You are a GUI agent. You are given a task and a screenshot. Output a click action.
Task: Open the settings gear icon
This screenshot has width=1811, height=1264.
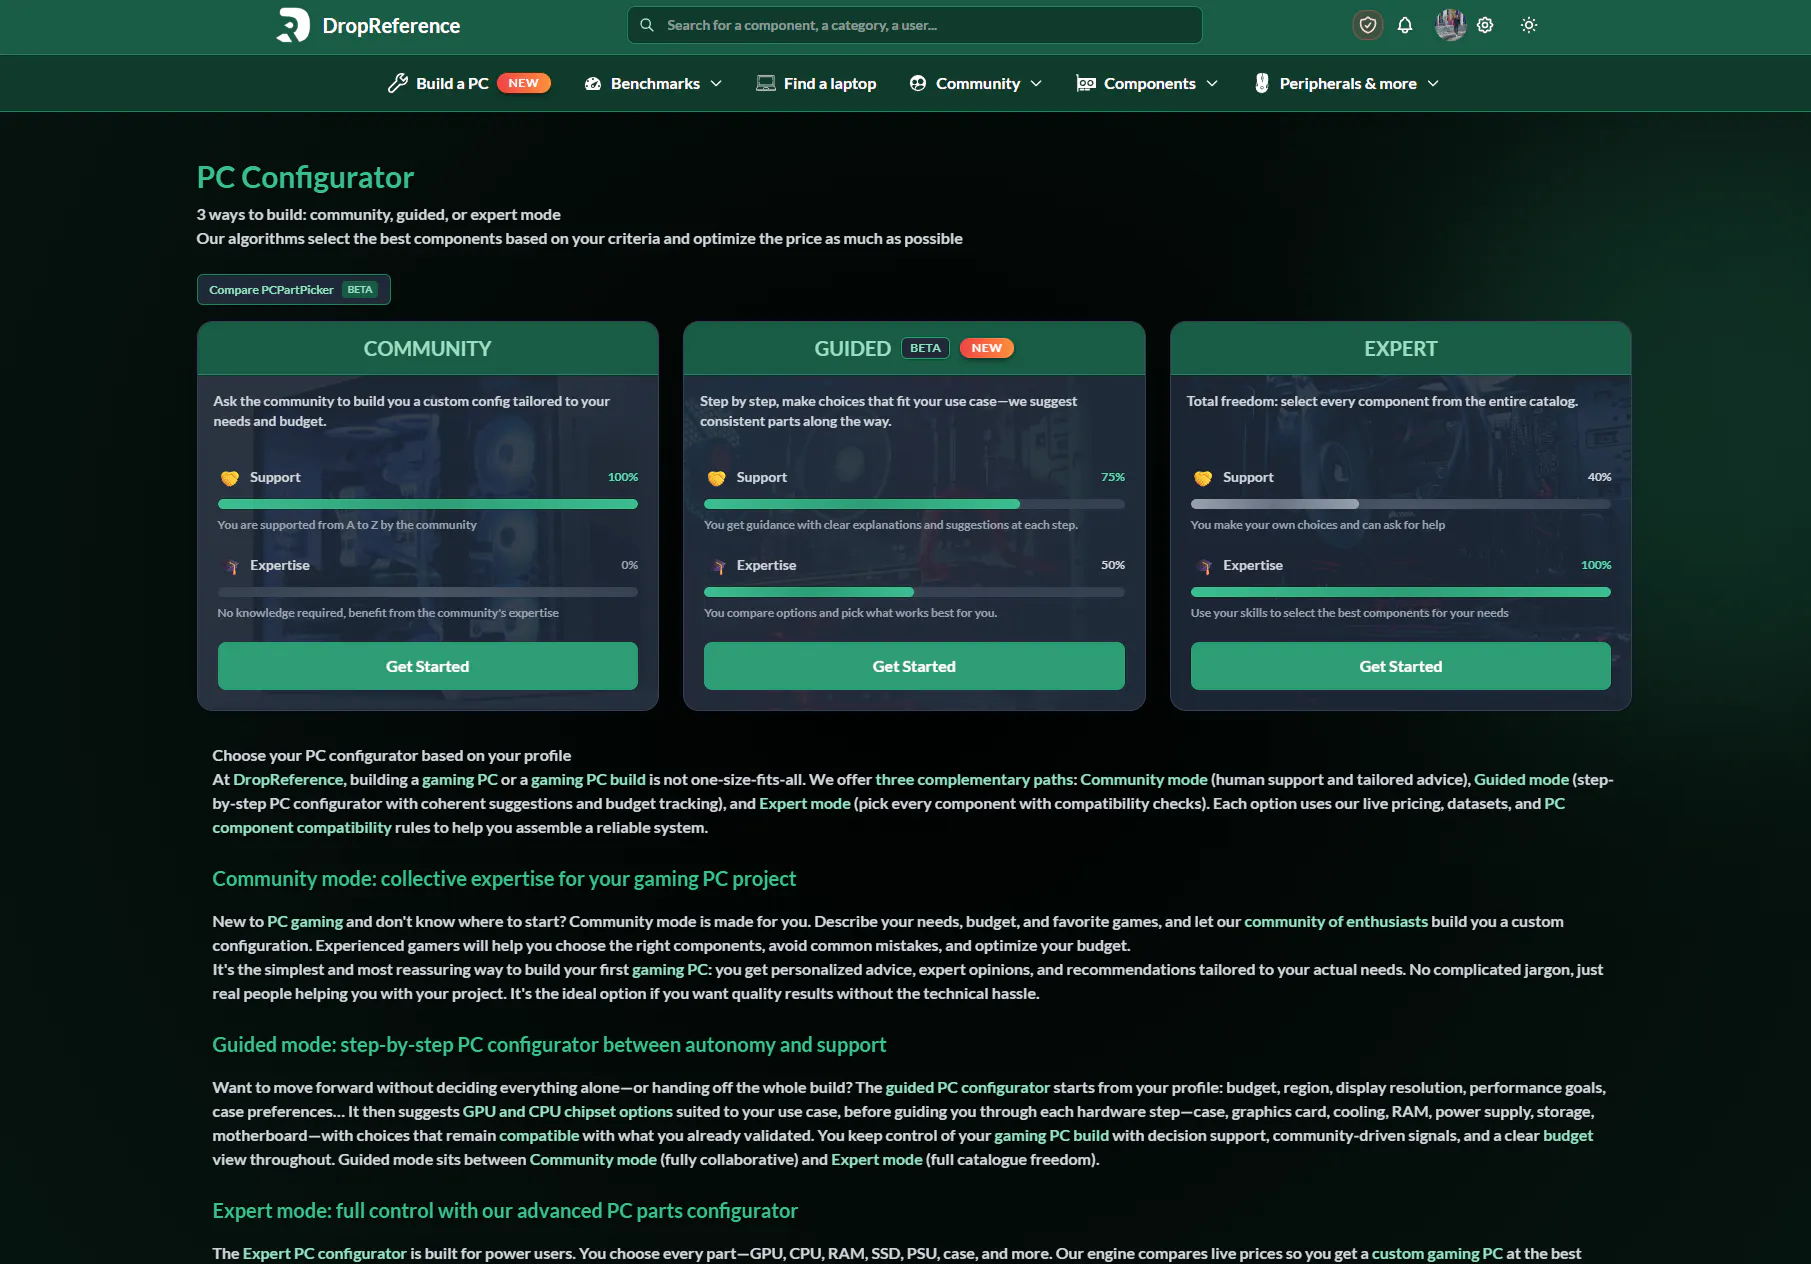(x=1485, y=25)
